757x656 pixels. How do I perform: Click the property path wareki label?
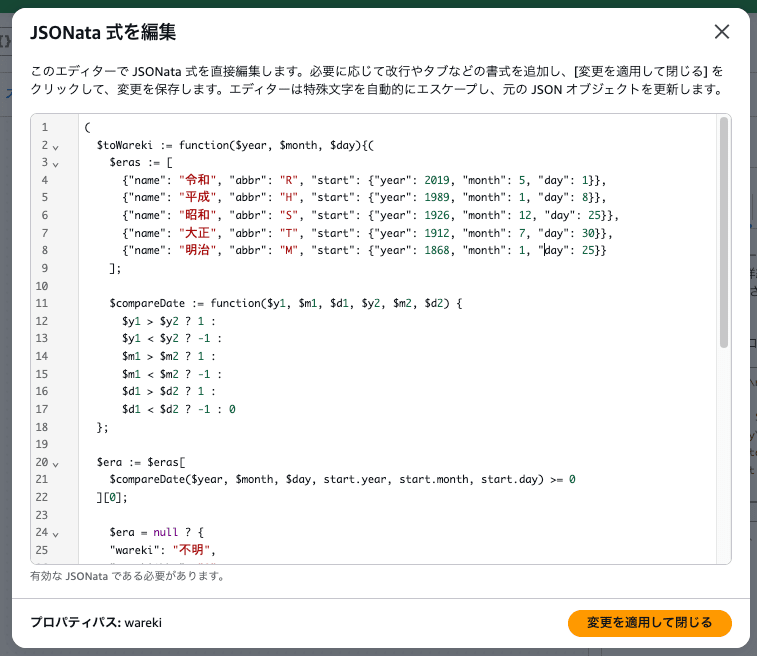pyautogui.click(x=96, y=623)
